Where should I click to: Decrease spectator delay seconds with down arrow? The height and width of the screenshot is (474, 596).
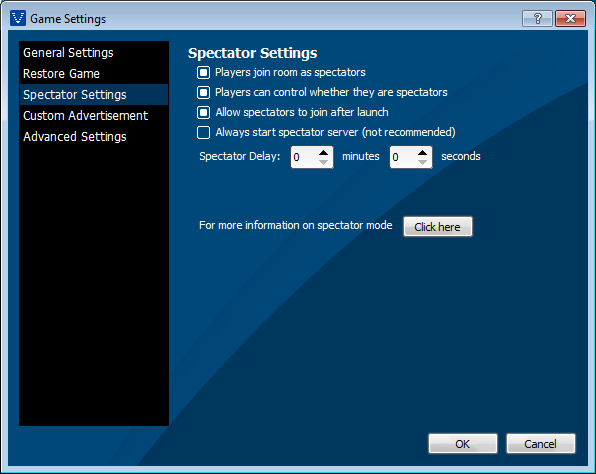point(422,162)
